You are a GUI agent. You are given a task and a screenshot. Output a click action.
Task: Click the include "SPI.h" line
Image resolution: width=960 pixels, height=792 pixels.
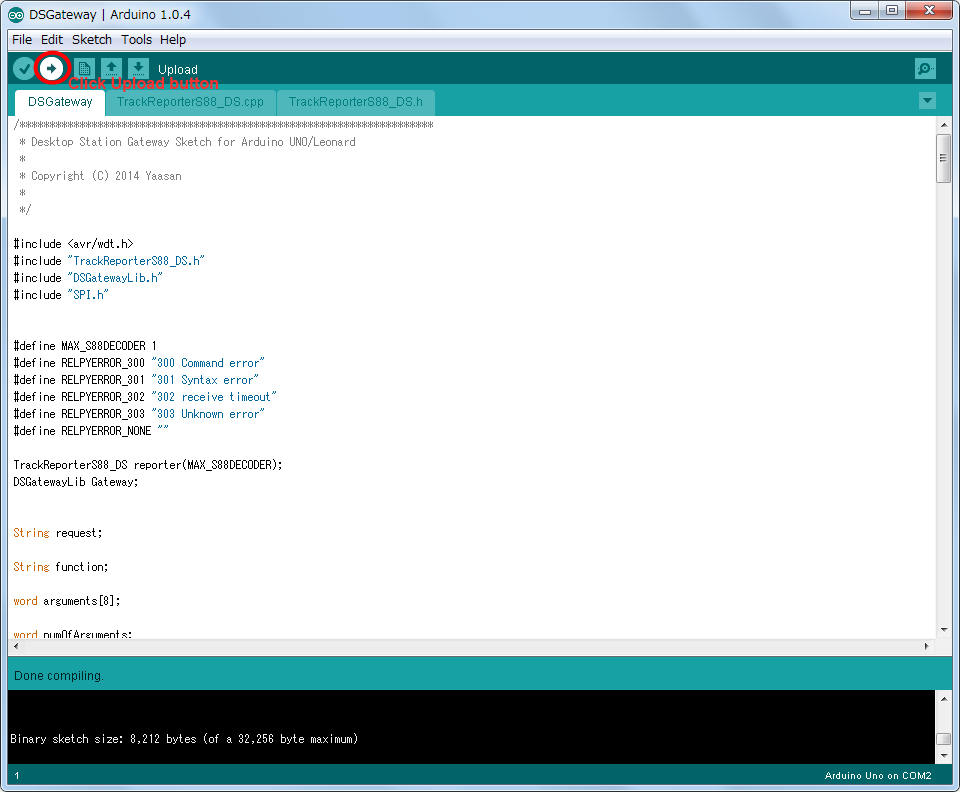point(61,295)
